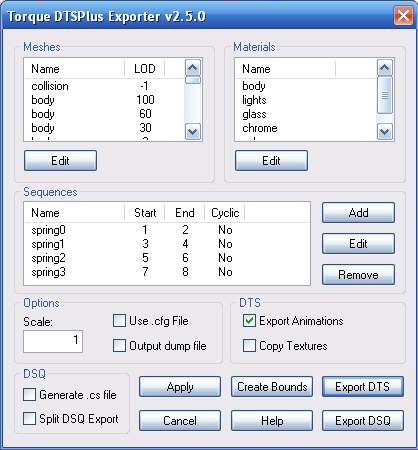The image size is (418, 450).
Task: Click the Edit button under Materials
Action: (x=271, y=160)
